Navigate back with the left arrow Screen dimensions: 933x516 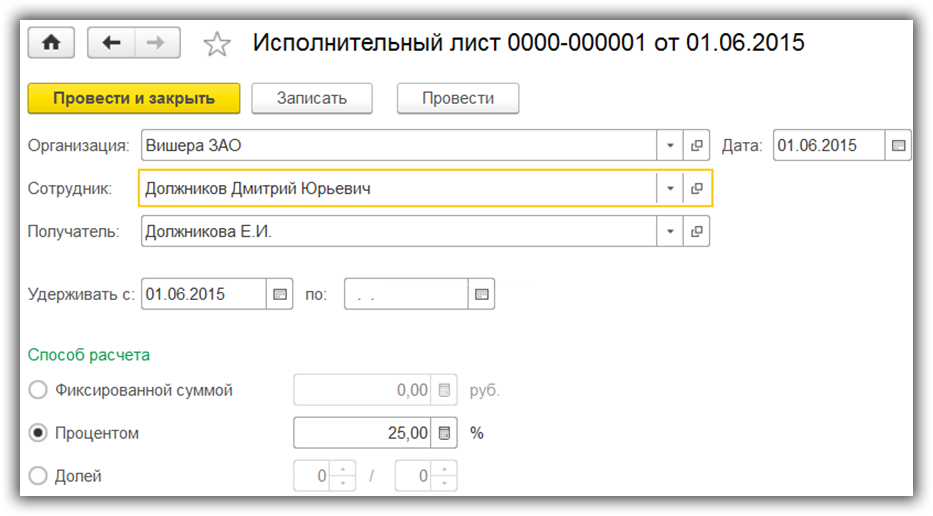click(111, 43)
